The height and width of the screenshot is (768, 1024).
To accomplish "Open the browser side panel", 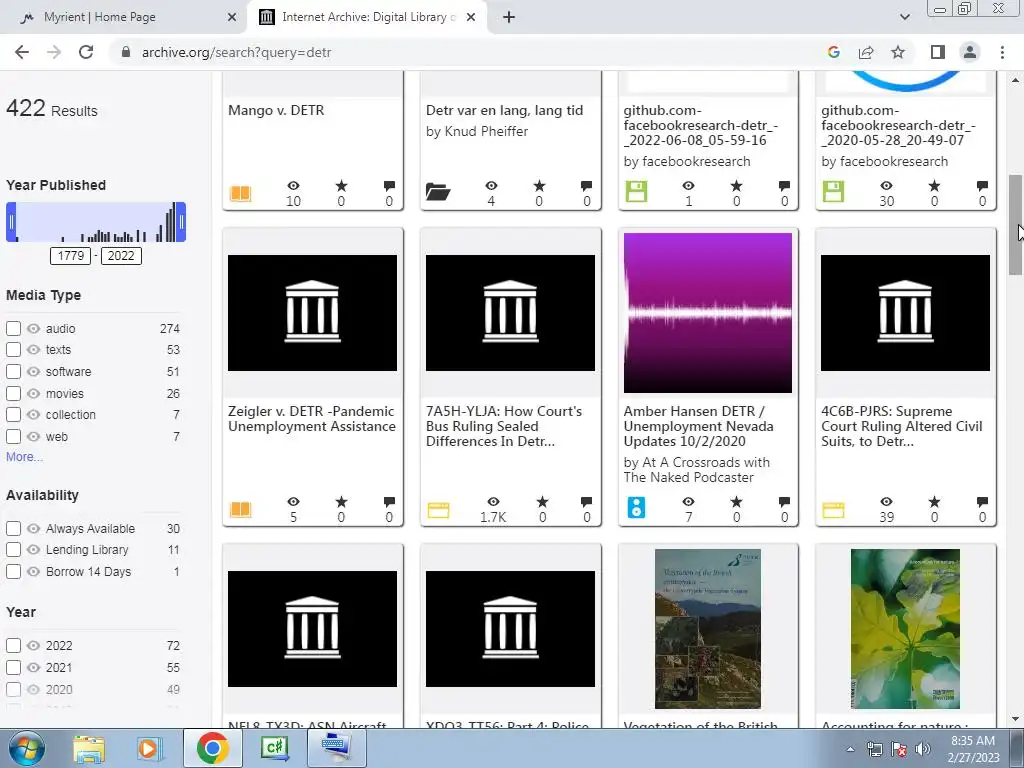I will coord(938,52).
